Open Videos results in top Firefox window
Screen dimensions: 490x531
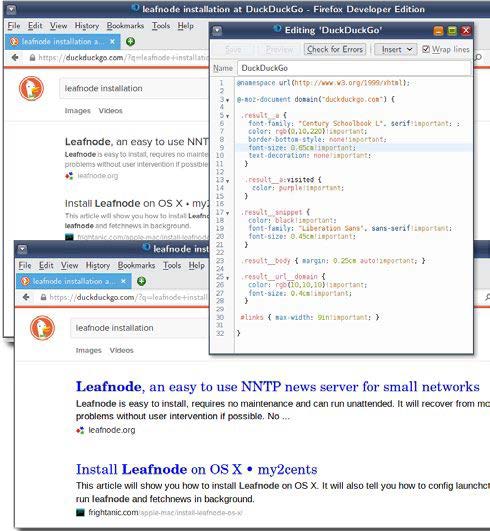pyautogui.click(x=110, y=111)
